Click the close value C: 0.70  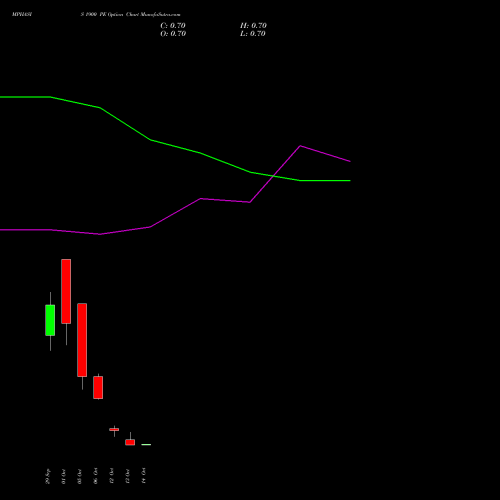173,26
